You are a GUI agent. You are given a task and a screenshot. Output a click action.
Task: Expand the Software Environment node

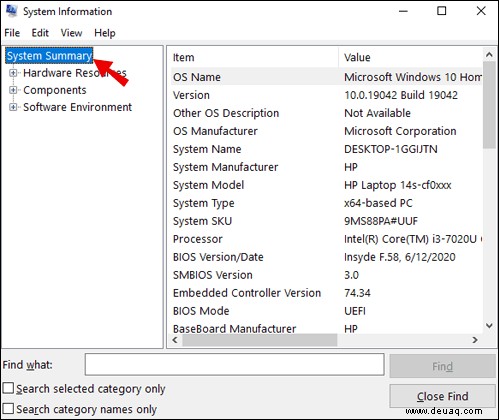coord(13,107)
